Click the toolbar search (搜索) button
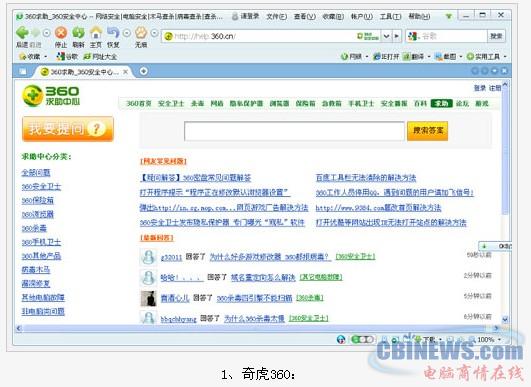This screenshot has height=387, width=531. tap(496, 36)
